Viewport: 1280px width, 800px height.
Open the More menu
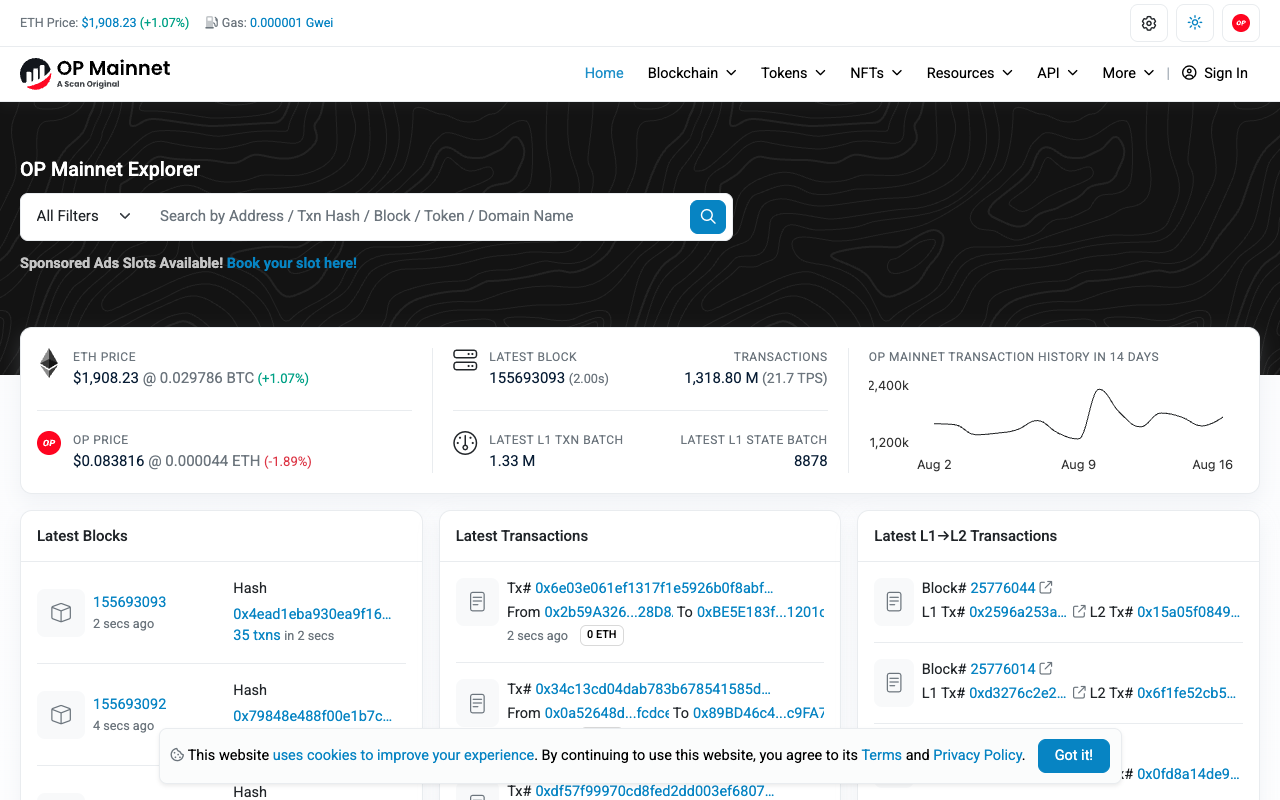(x=1128, y=73)
